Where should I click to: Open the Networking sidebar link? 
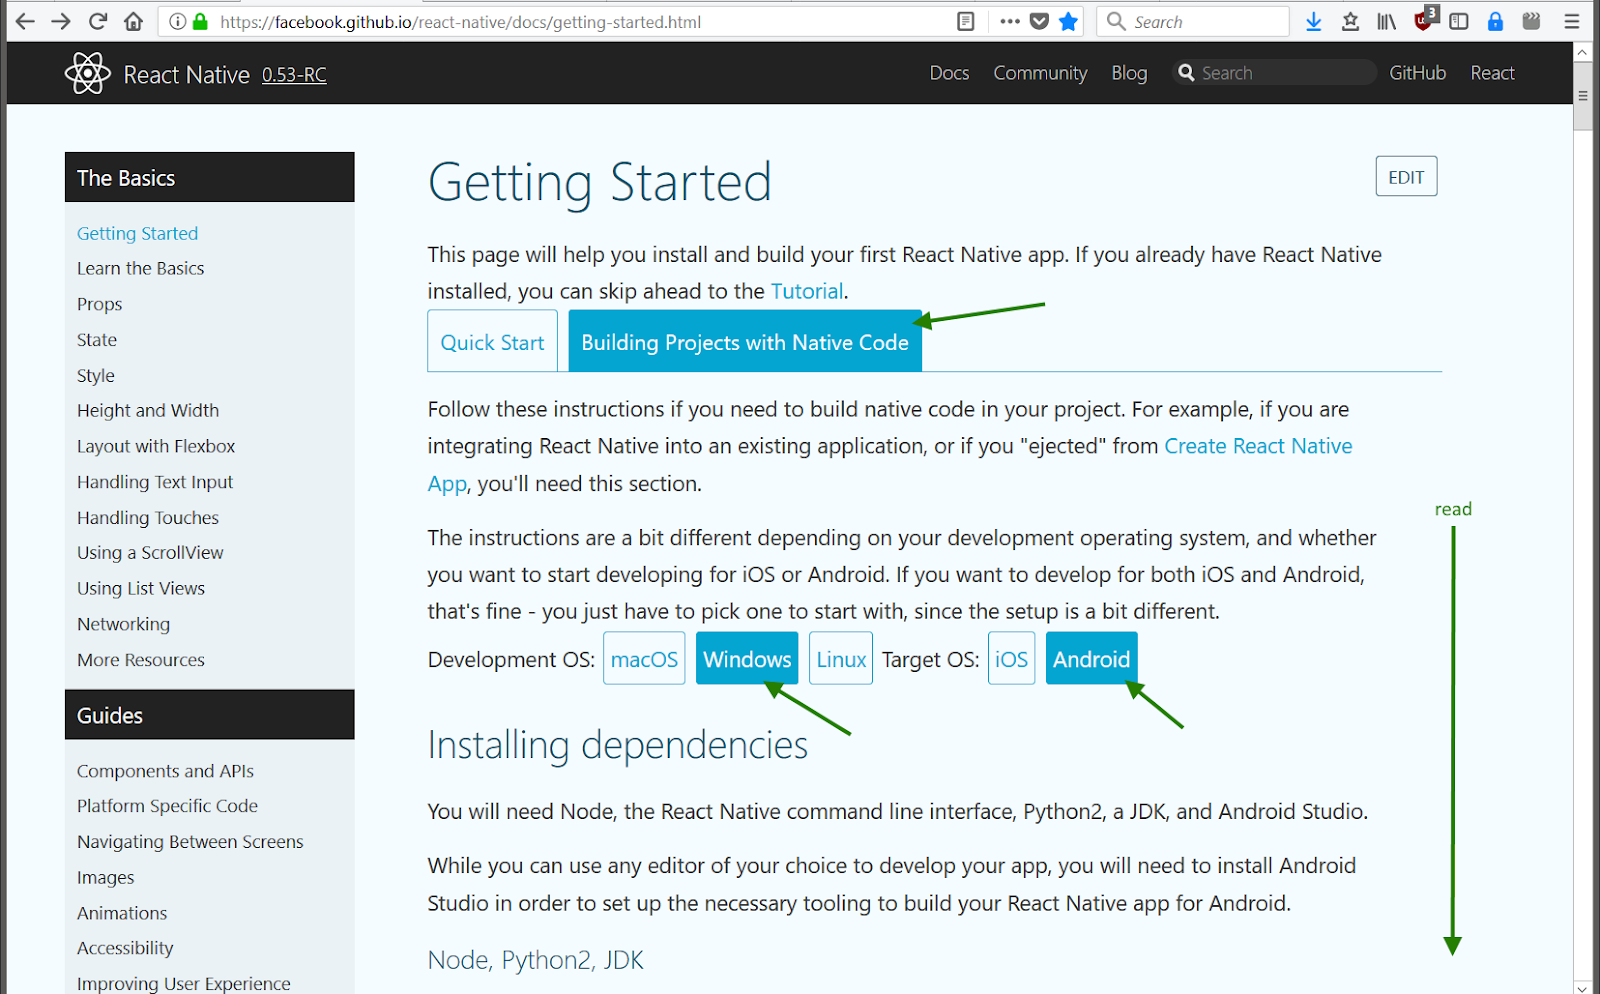tap(123, 624)
